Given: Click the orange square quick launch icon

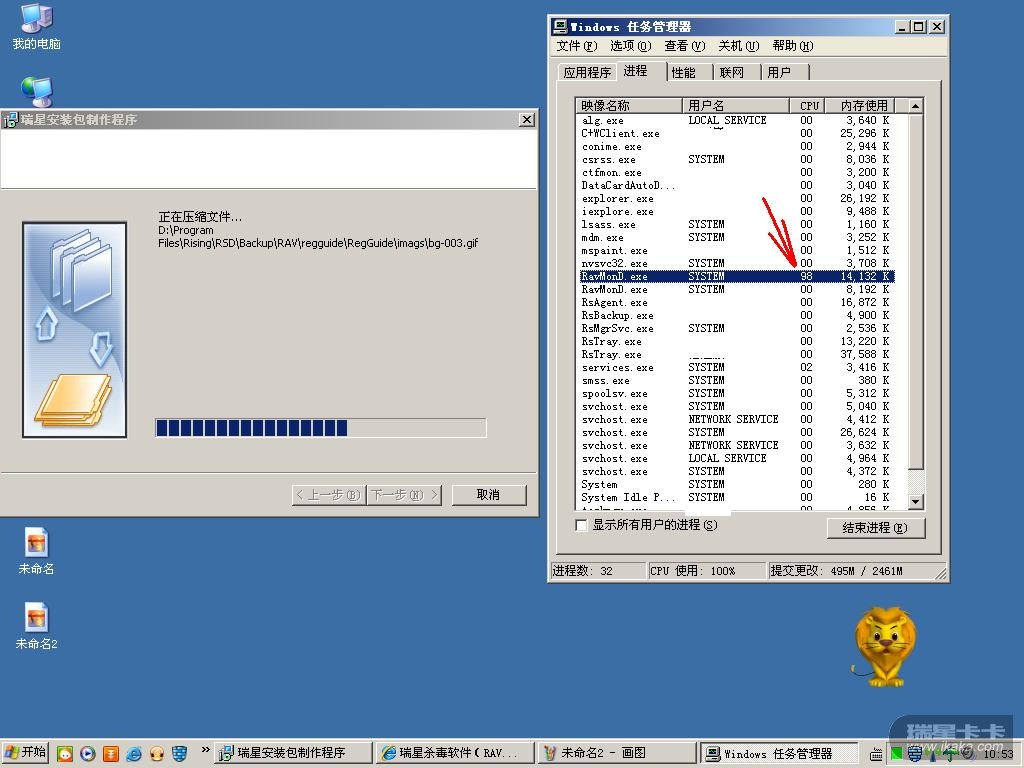Looking at the screenshot, I should click(x=110, y=753).
